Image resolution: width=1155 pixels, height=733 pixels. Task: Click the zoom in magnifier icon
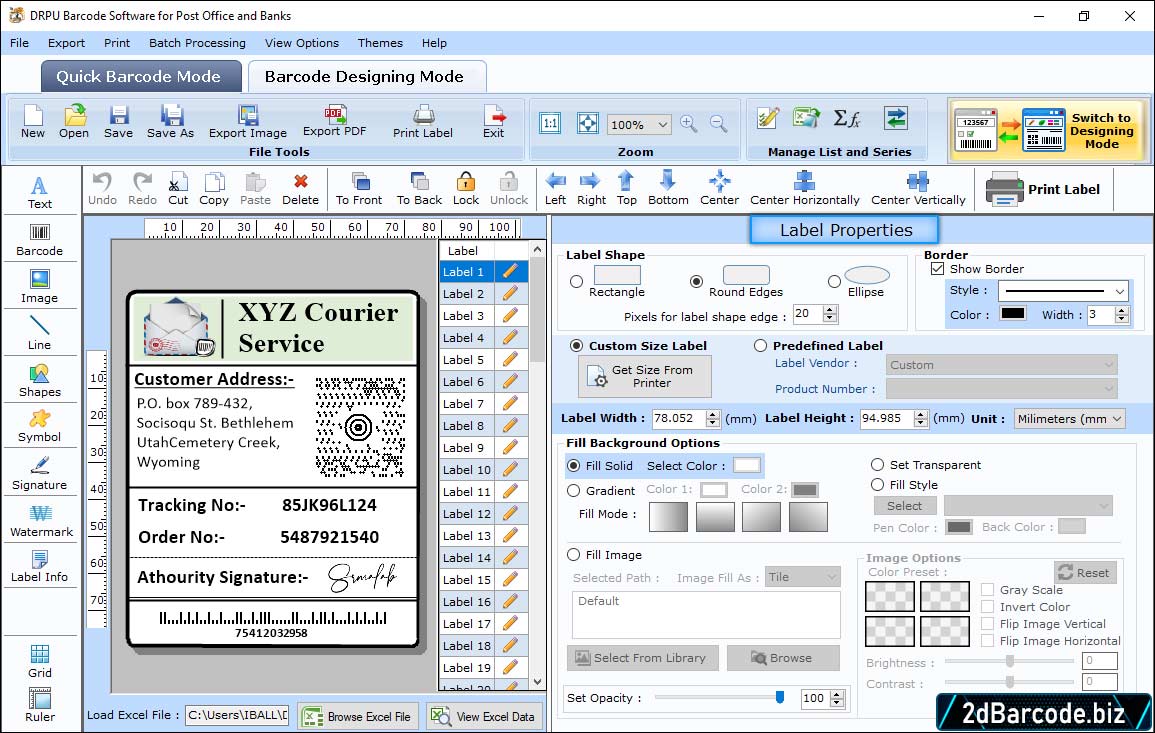[689, 123]
